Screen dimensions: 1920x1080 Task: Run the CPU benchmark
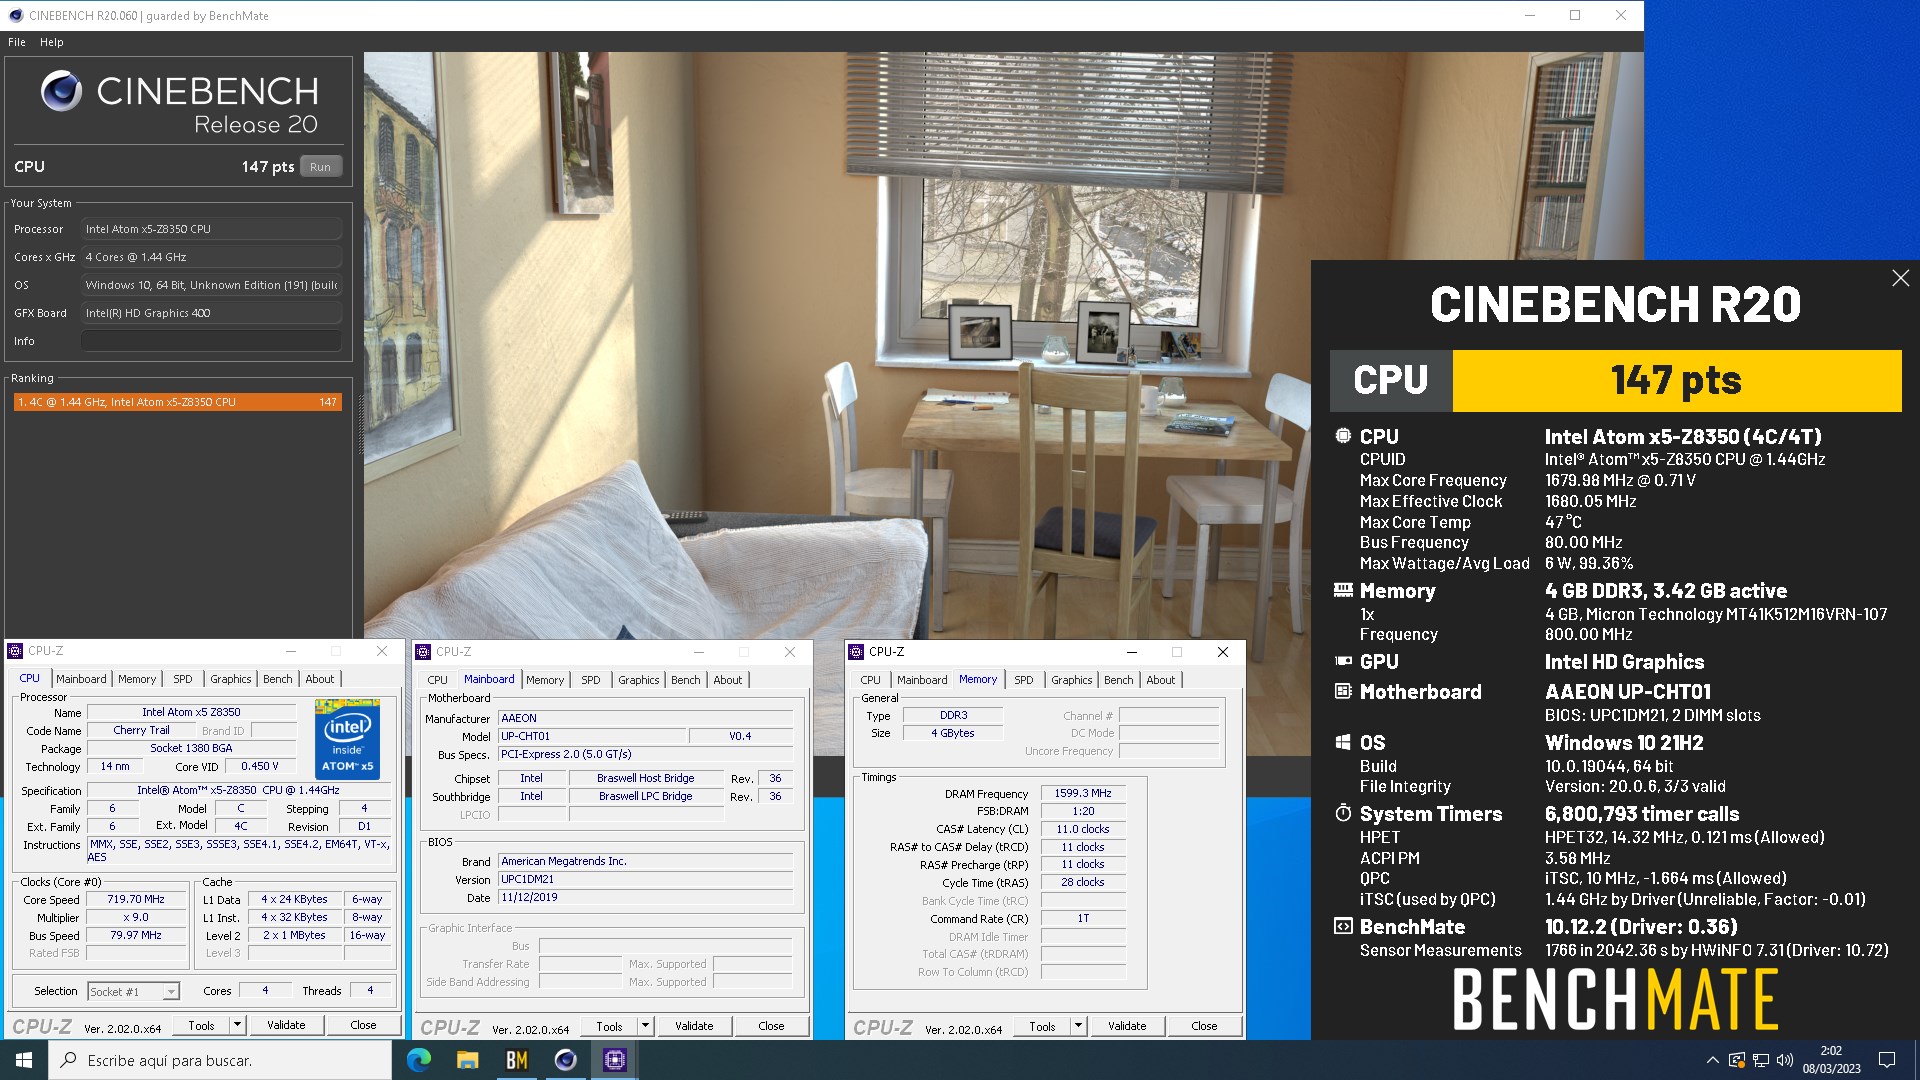320,167
